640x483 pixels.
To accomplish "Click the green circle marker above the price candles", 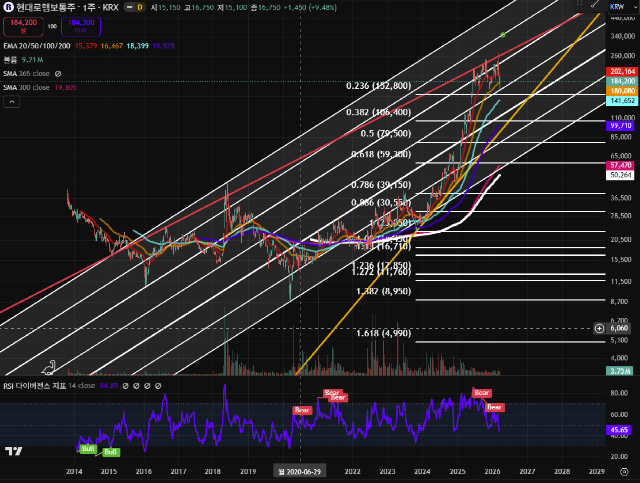I will [x=502, y=35].
